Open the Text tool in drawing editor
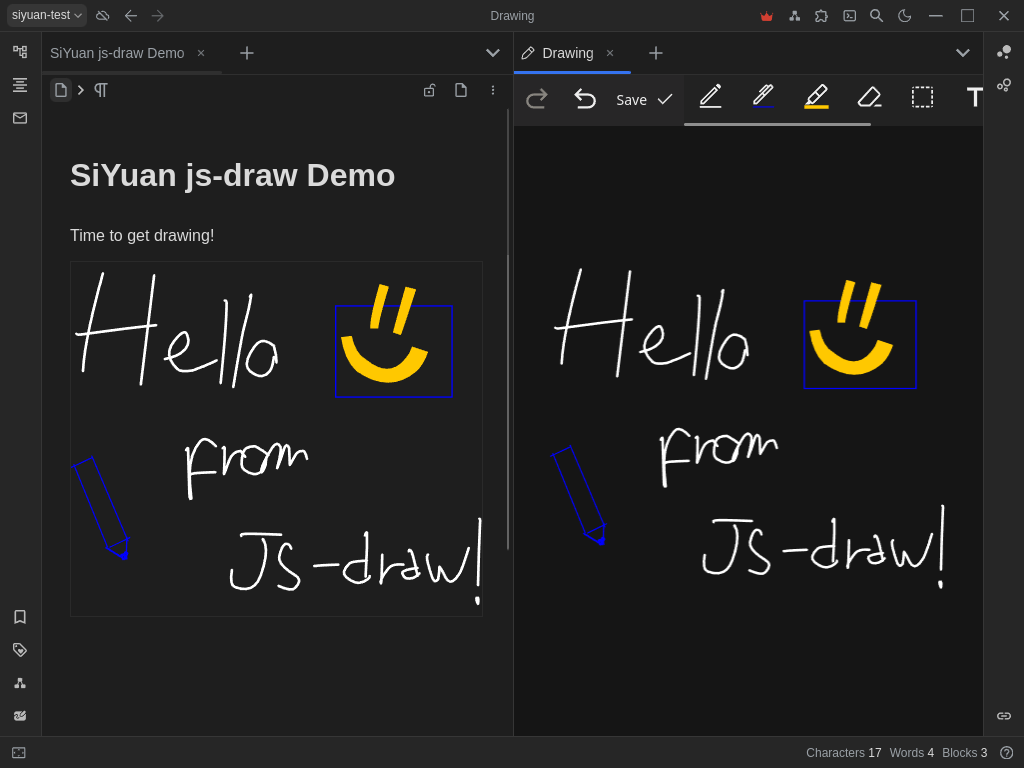Viewport: 1024px width, 768px height. [x=974, y=97]
